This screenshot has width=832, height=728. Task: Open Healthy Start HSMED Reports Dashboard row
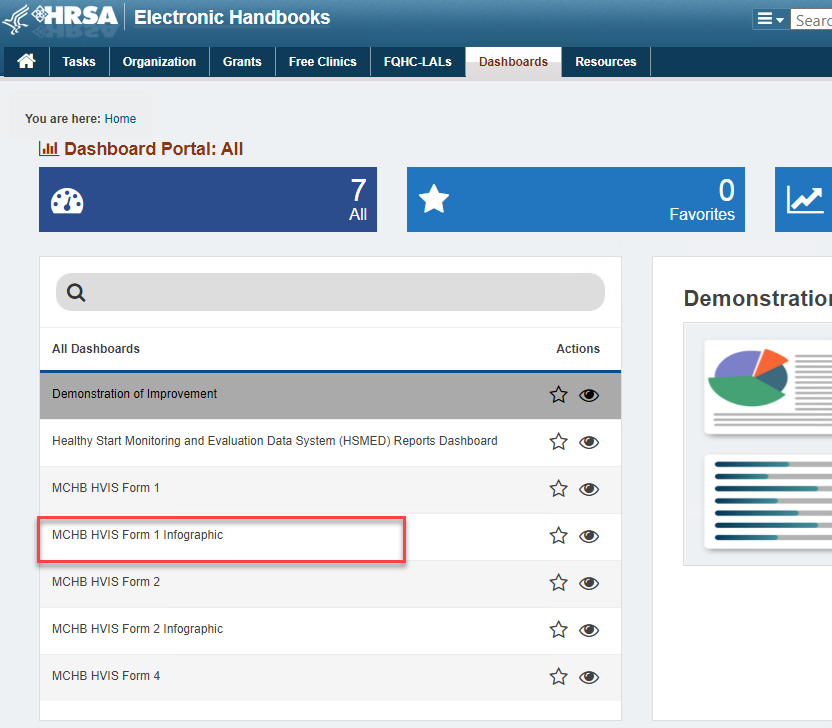330,443
